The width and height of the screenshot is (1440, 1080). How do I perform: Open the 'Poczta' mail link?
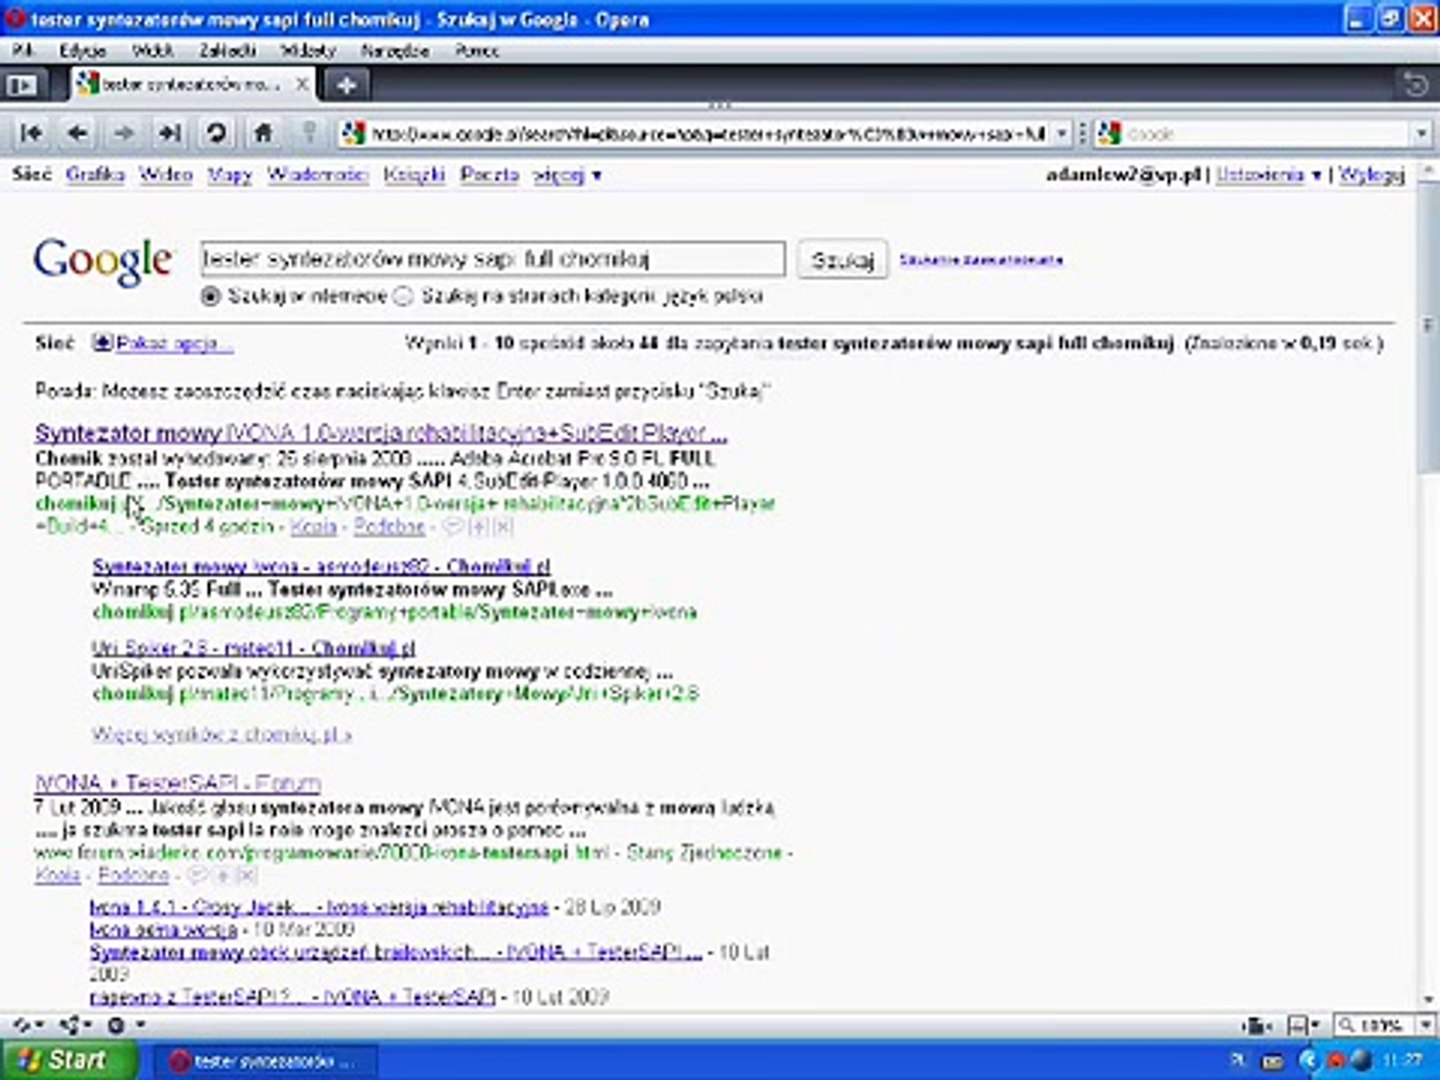[490, 175]
